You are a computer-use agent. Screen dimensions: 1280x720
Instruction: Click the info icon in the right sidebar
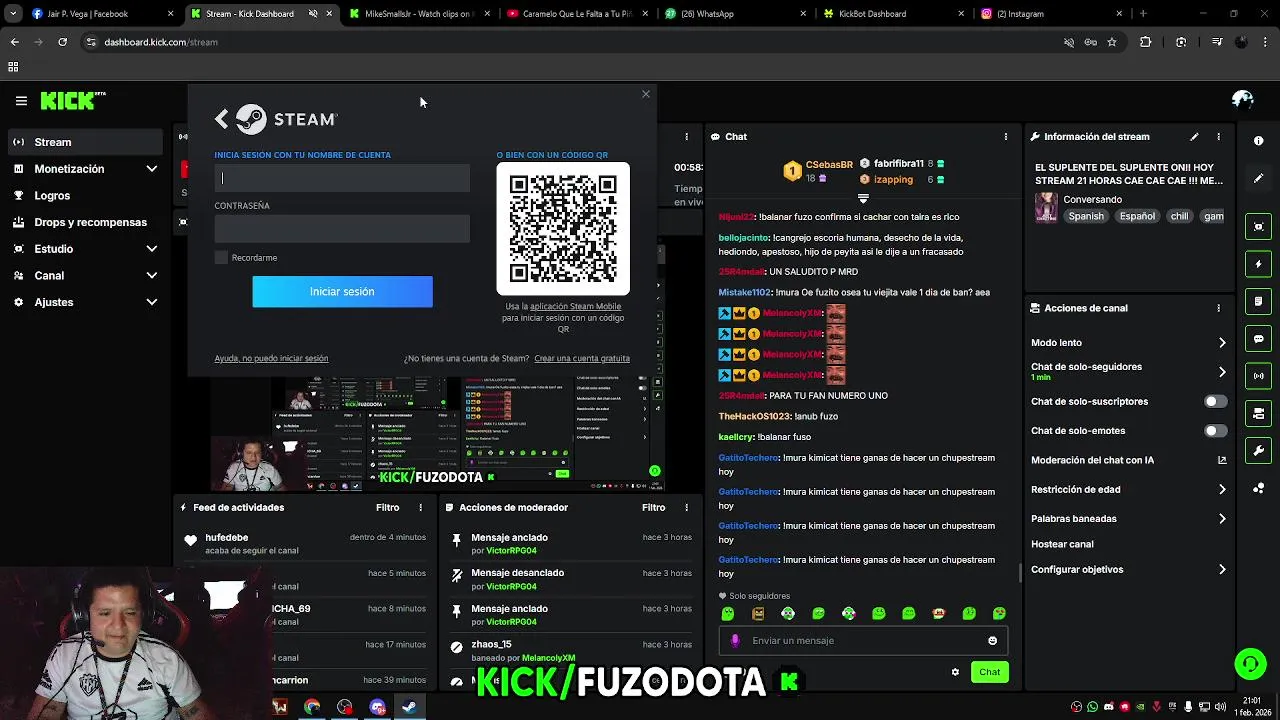(1259, 141)
